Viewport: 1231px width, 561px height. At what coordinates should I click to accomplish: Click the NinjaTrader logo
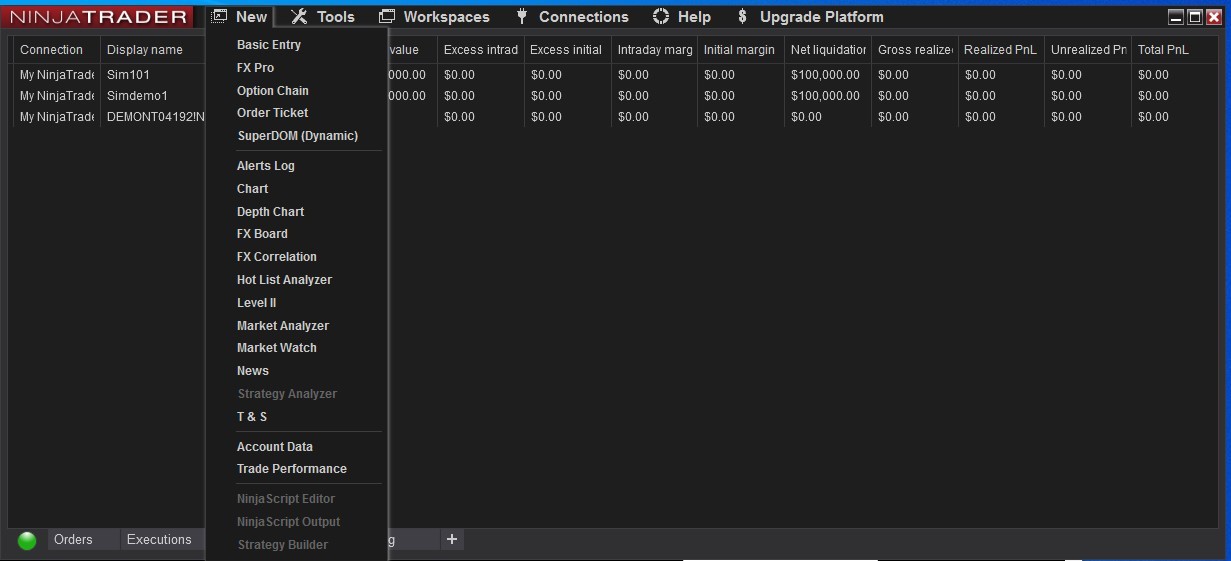[x=98, y=16]
